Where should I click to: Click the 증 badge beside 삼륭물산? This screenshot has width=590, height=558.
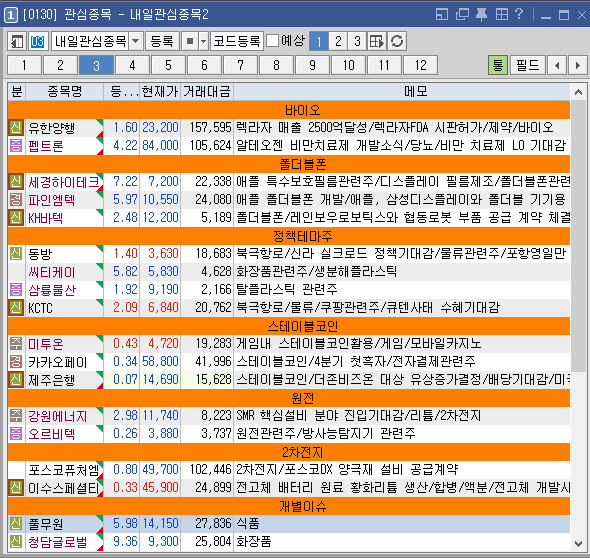(16, 289)
